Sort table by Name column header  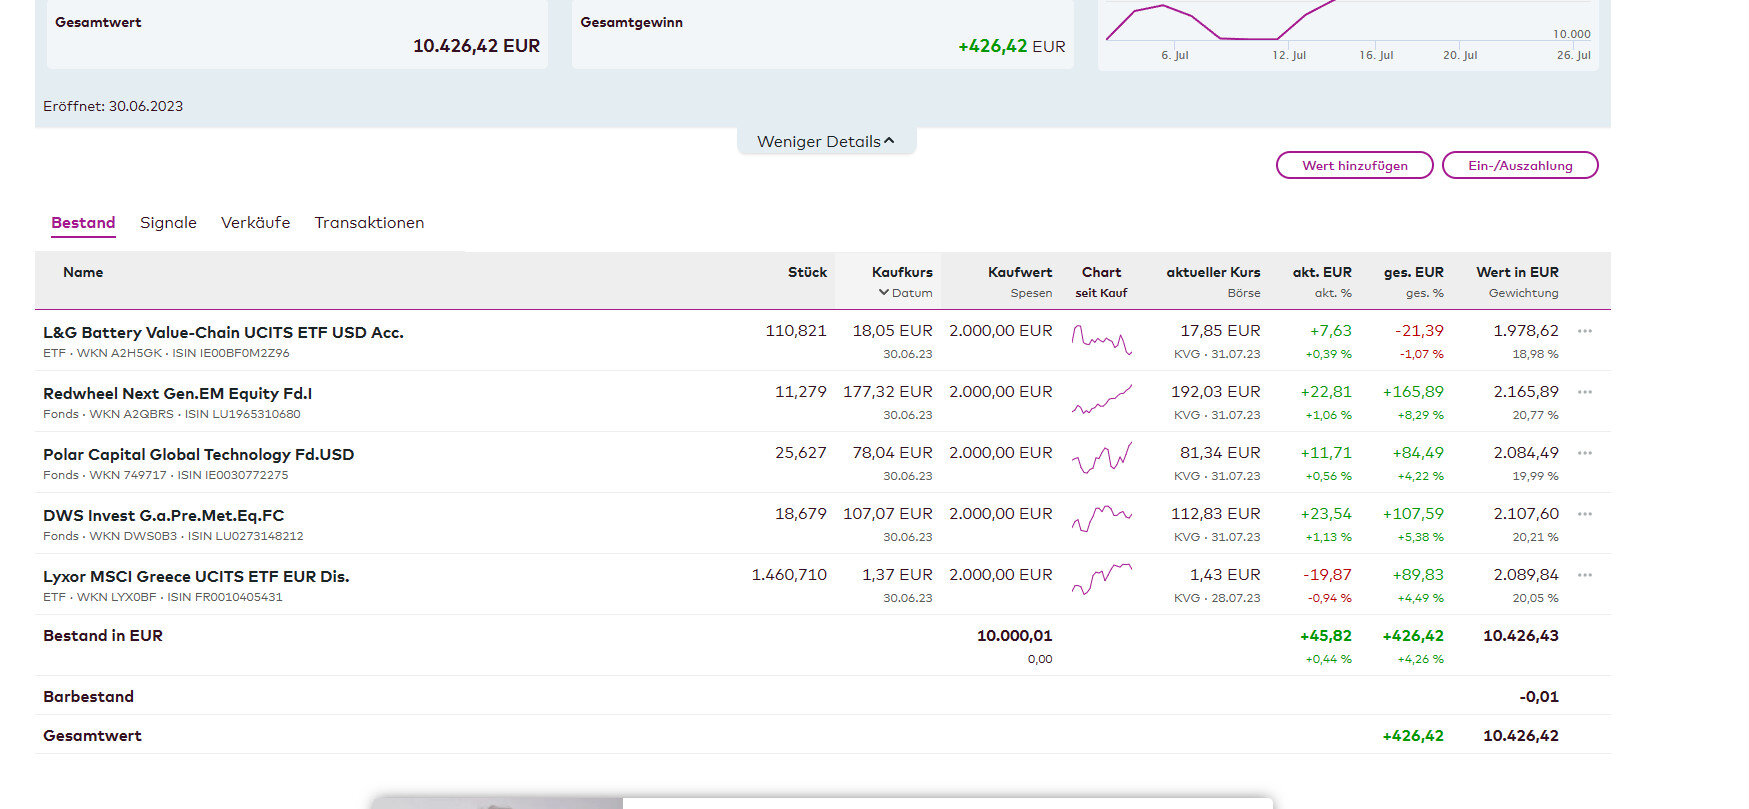pos(83,272)
